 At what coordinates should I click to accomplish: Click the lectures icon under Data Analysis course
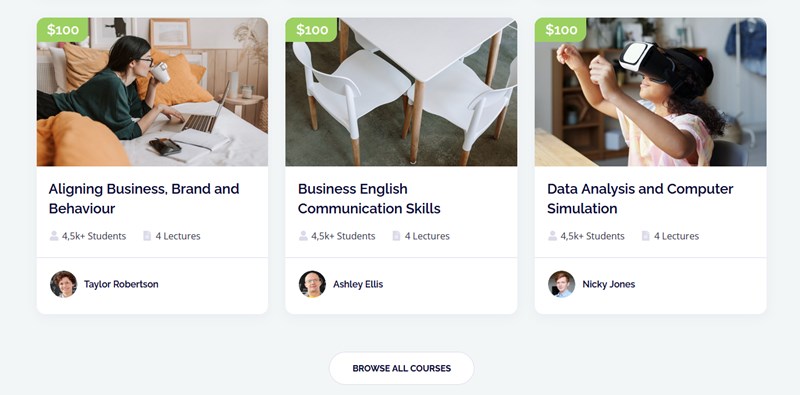[x=645, y=236]
